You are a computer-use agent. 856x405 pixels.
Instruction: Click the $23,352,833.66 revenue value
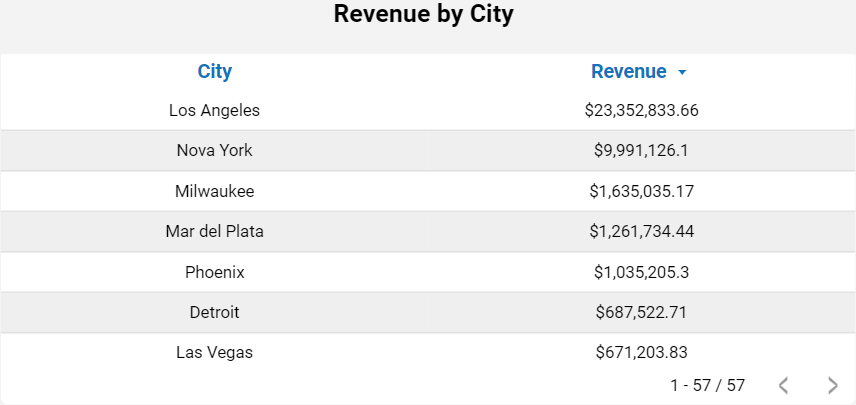click(641, 110)
